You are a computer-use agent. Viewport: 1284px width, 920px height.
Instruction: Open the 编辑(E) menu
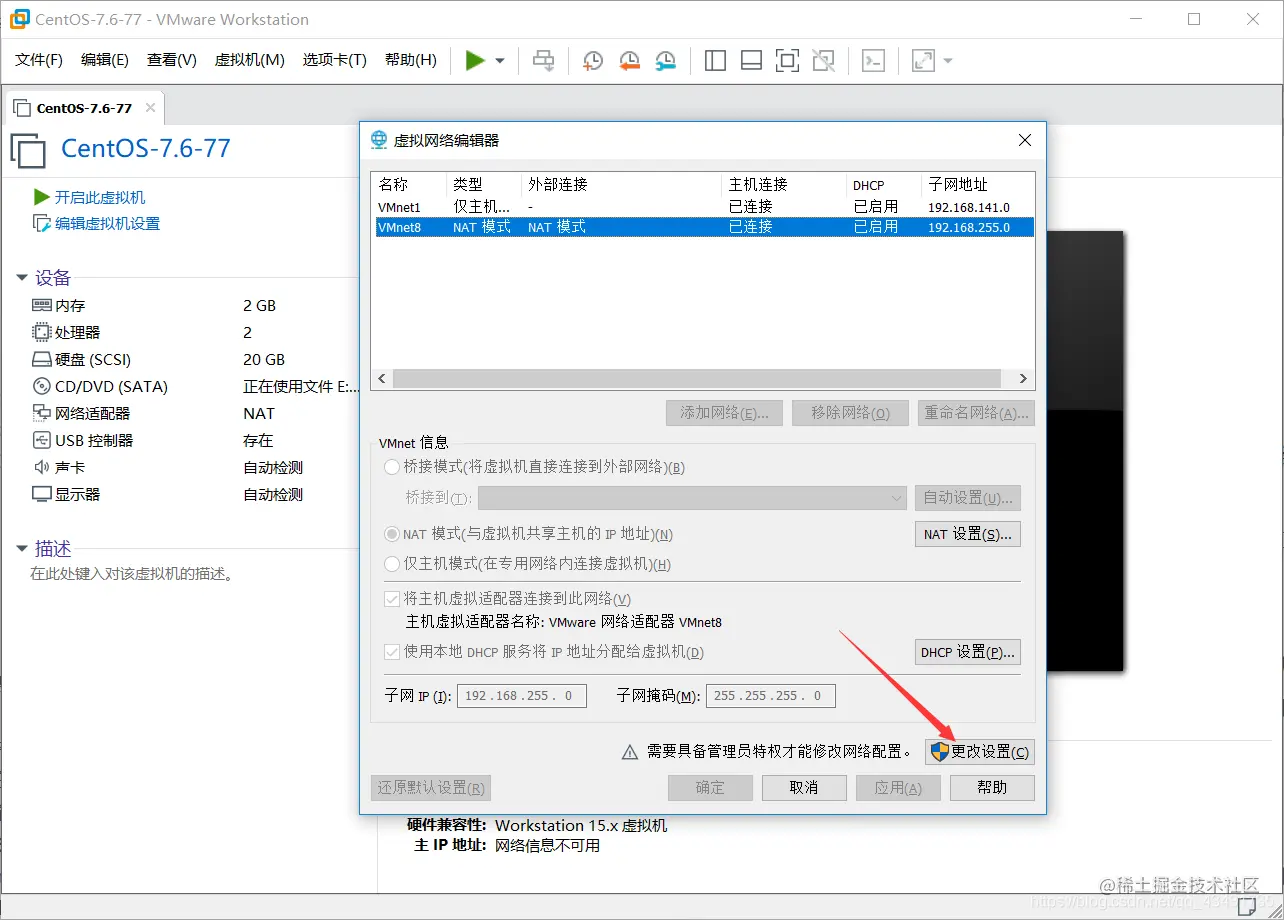click(x=105, y=60)
